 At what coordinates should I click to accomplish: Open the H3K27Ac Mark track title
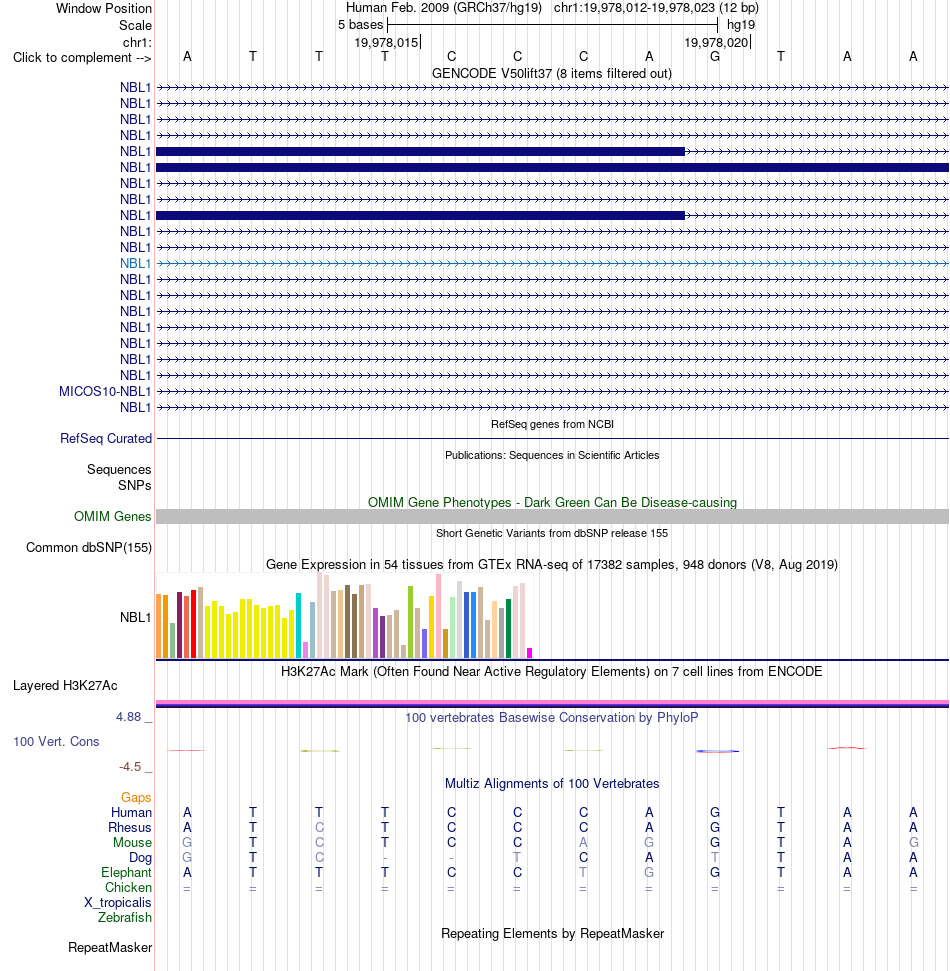(x=552, y=671)
